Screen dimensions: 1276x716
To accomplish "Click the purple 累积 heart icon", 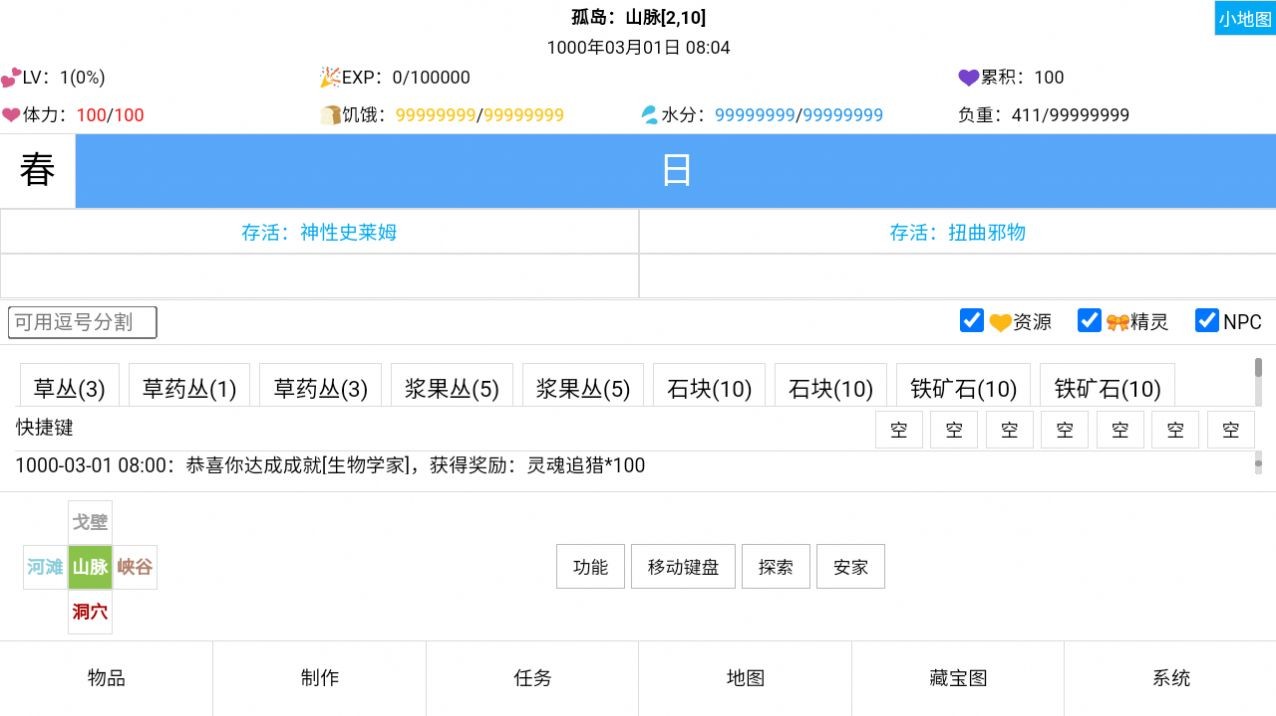I will coord(968,77).
